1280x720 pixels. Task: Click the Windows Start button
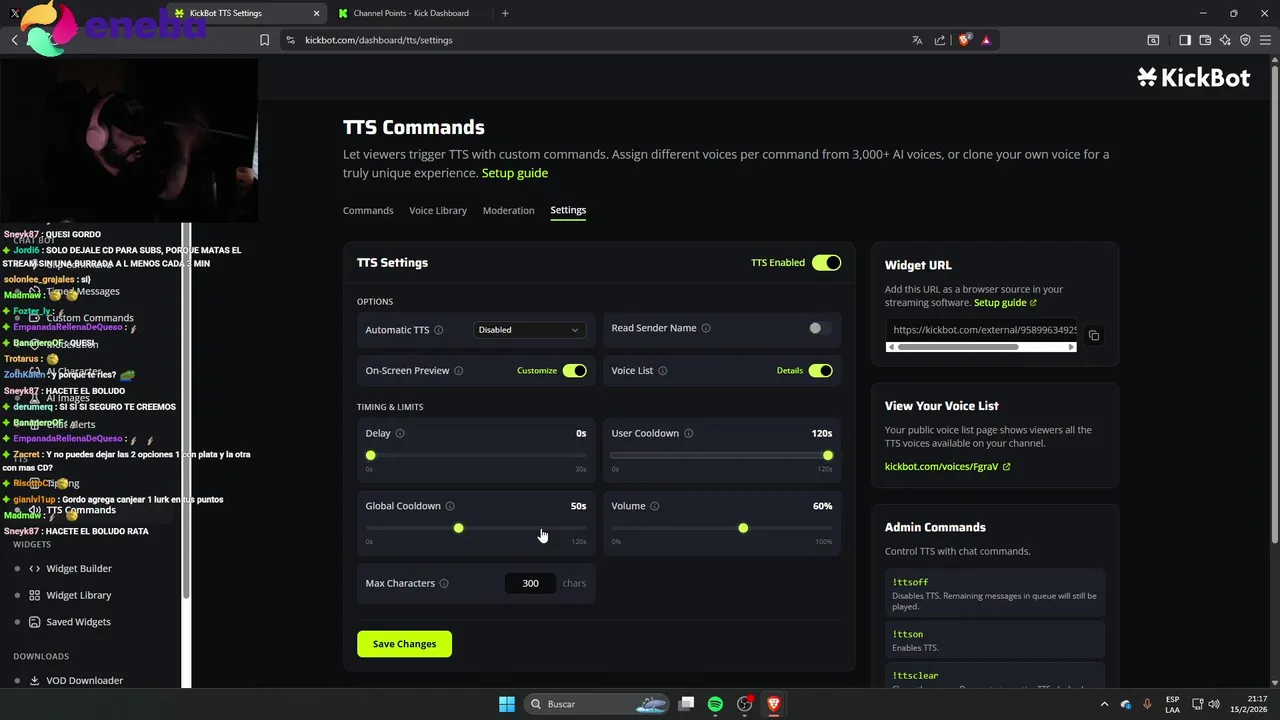[x=506, y=704]
